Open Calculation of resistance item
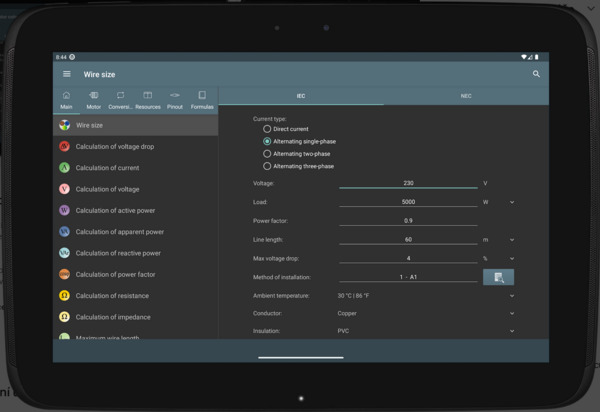 tap(111, 296)
